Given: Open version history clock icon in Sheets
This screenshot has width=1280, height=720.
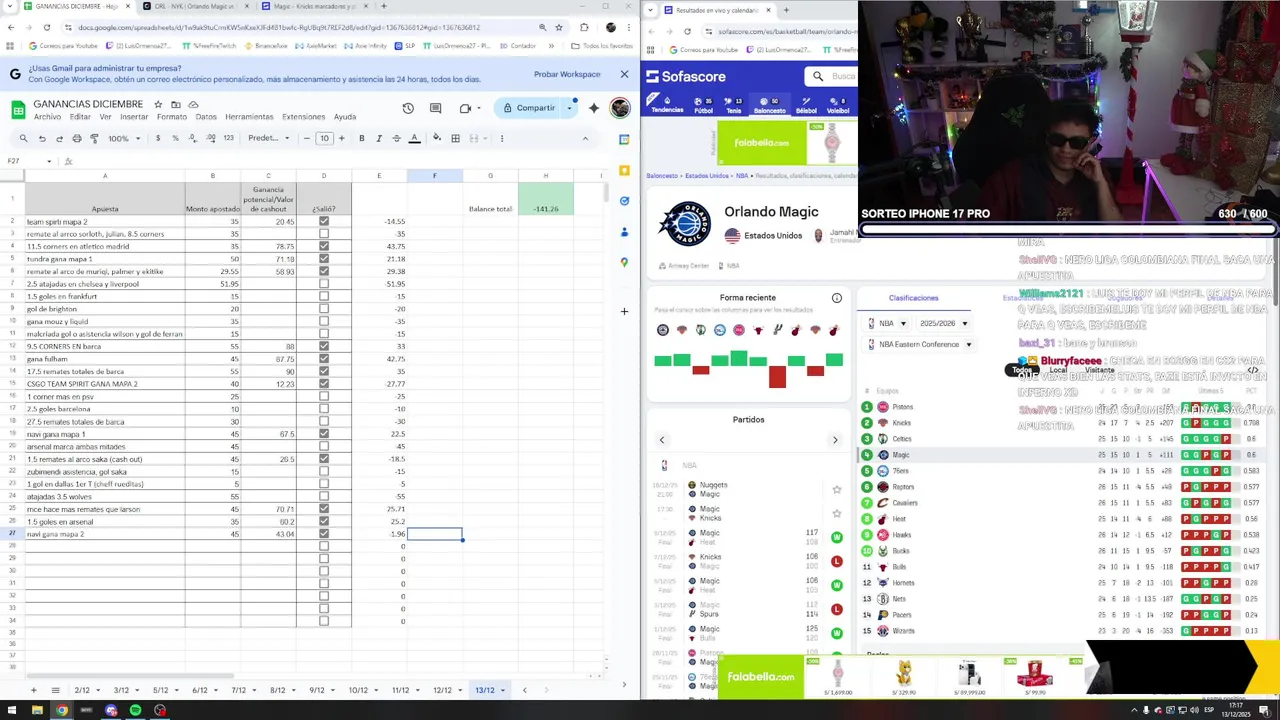Looking at the screenshot, I should [x=408, y=108].
